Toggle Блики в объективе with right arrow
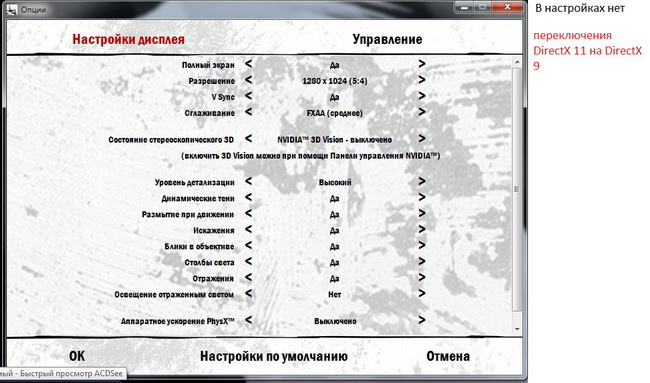 pos(422,245)
